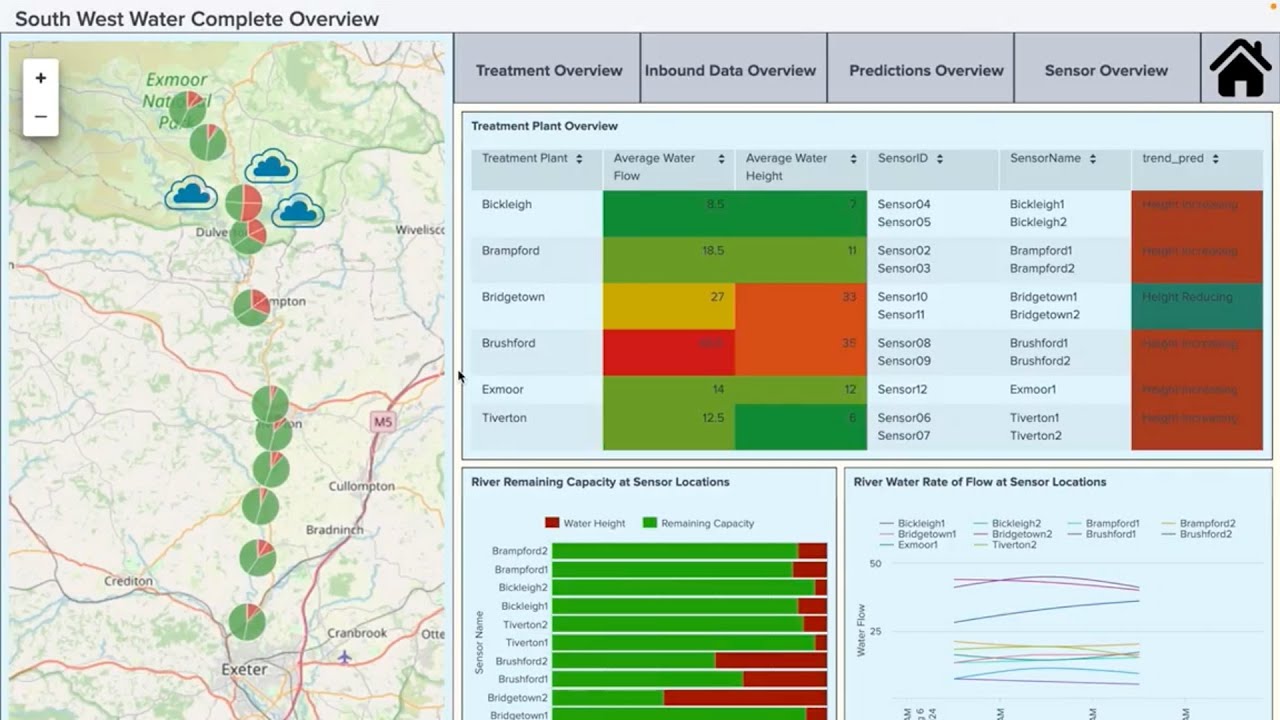1280x720 pixels.
Task: Click the map zoom-in plus icon
Action: pos(40,77)
